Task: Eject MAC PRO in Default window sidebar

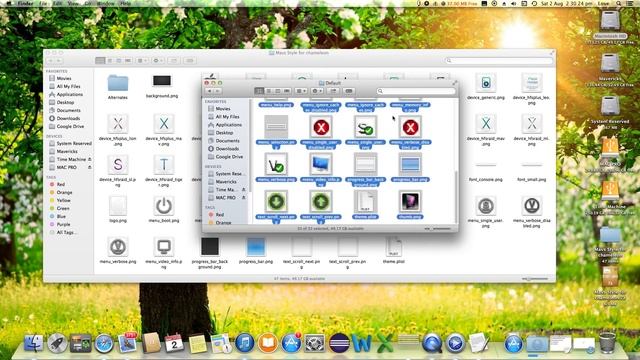Action: pos(243,198)
